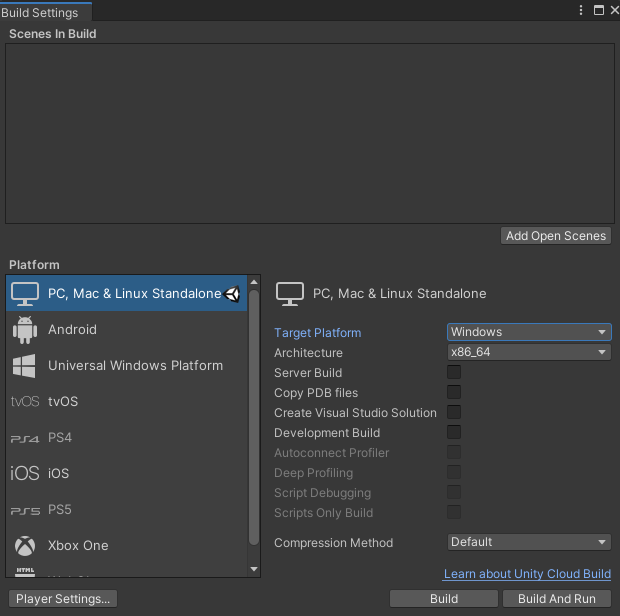The width and height of the screenshot is (620, 616).
Task: Click the Target Platform label
Action: tap(318, 333)
